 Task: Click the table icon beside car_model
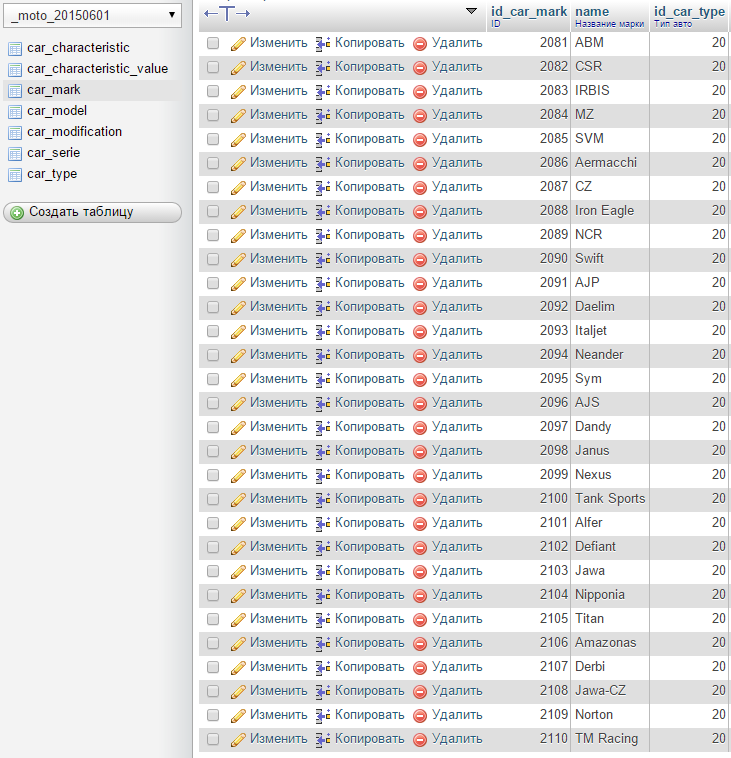tap(15, 112)
